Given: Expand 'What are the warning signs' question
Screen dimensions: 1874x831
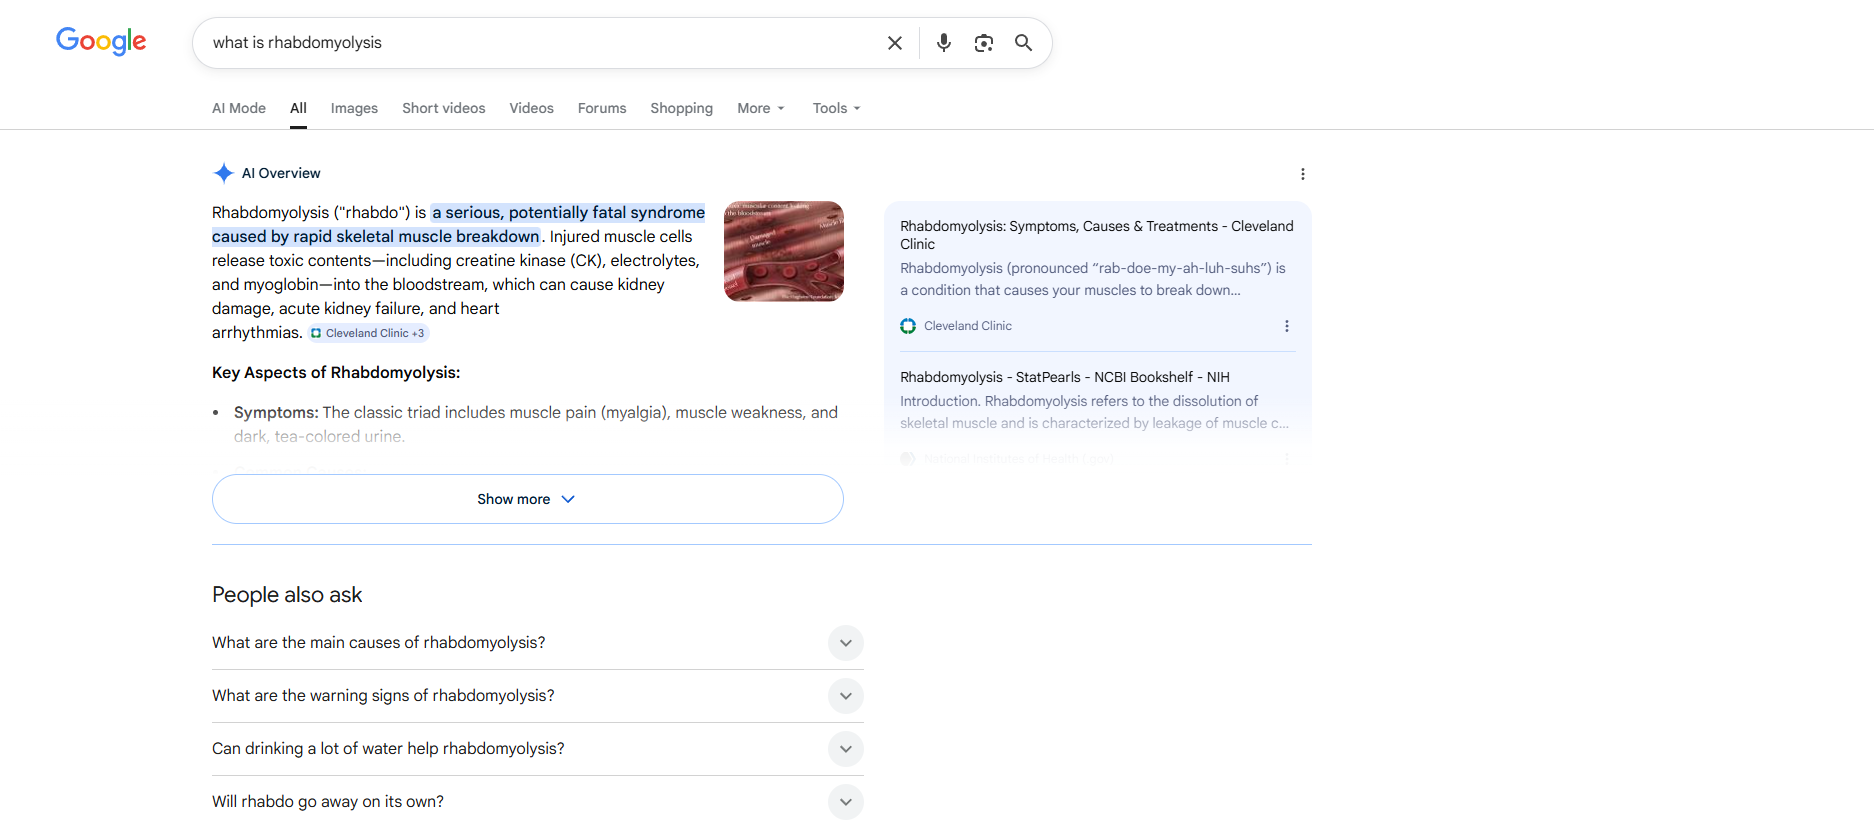Looking at the screenshot, I should coord(845,696).
